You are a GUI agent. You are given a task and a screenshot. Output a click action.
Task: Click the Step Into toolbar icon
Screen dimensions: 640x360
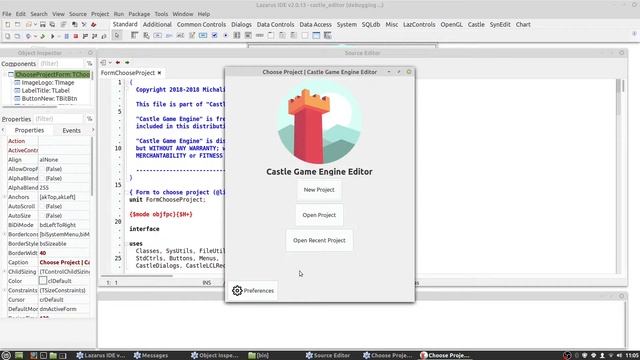tap(85, 36)
